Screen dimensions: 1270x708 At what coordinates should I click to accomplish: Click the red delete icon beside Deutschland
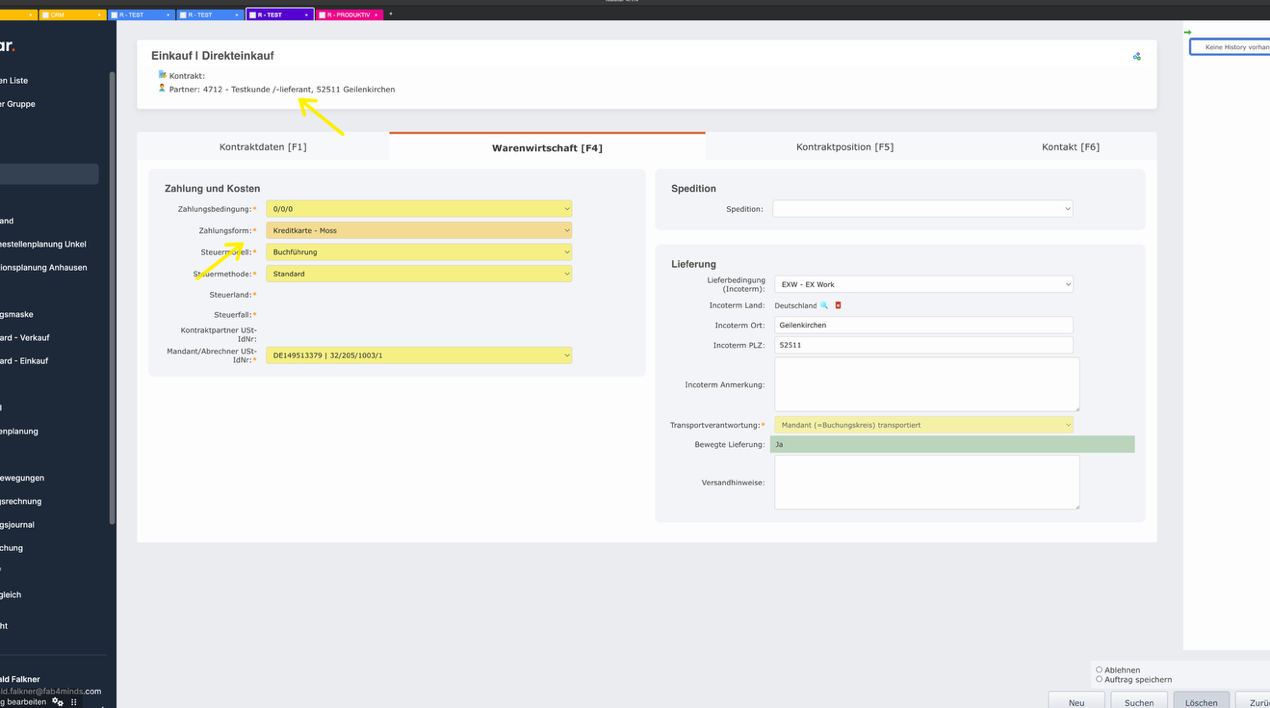pyautogui.click(x=838, y=305)
